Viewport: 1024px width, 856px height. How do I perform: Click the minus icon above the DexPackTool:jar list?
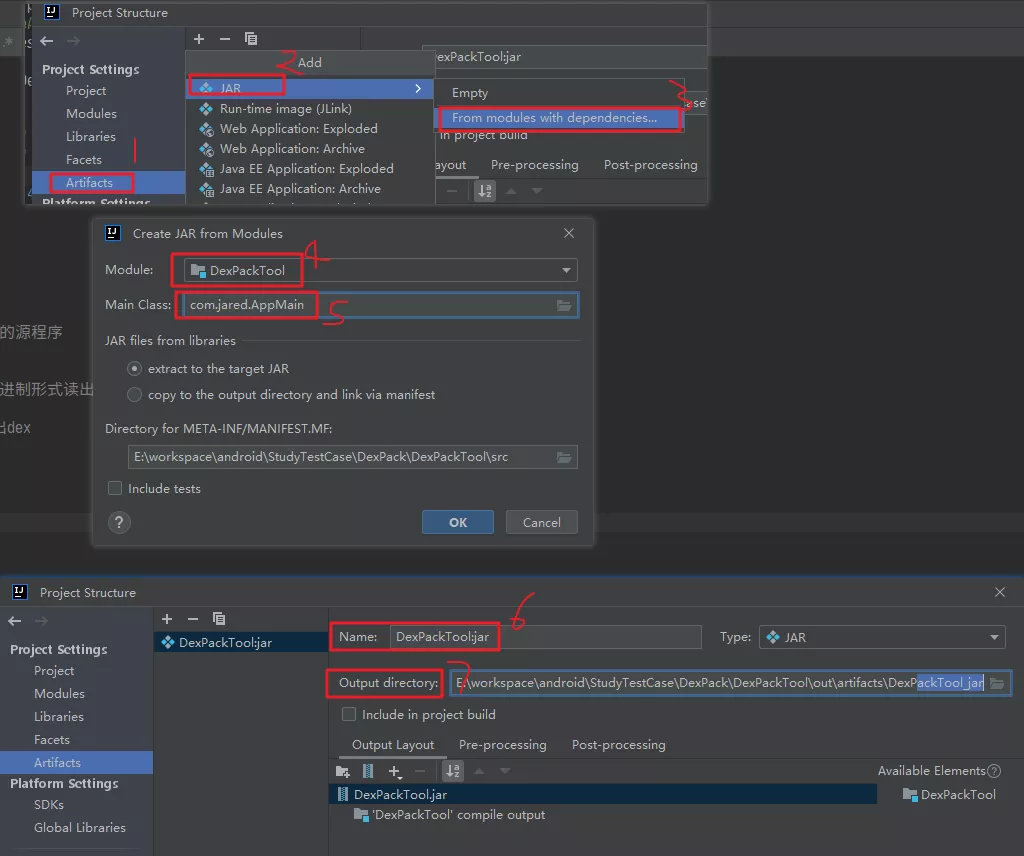pos(193,619)
